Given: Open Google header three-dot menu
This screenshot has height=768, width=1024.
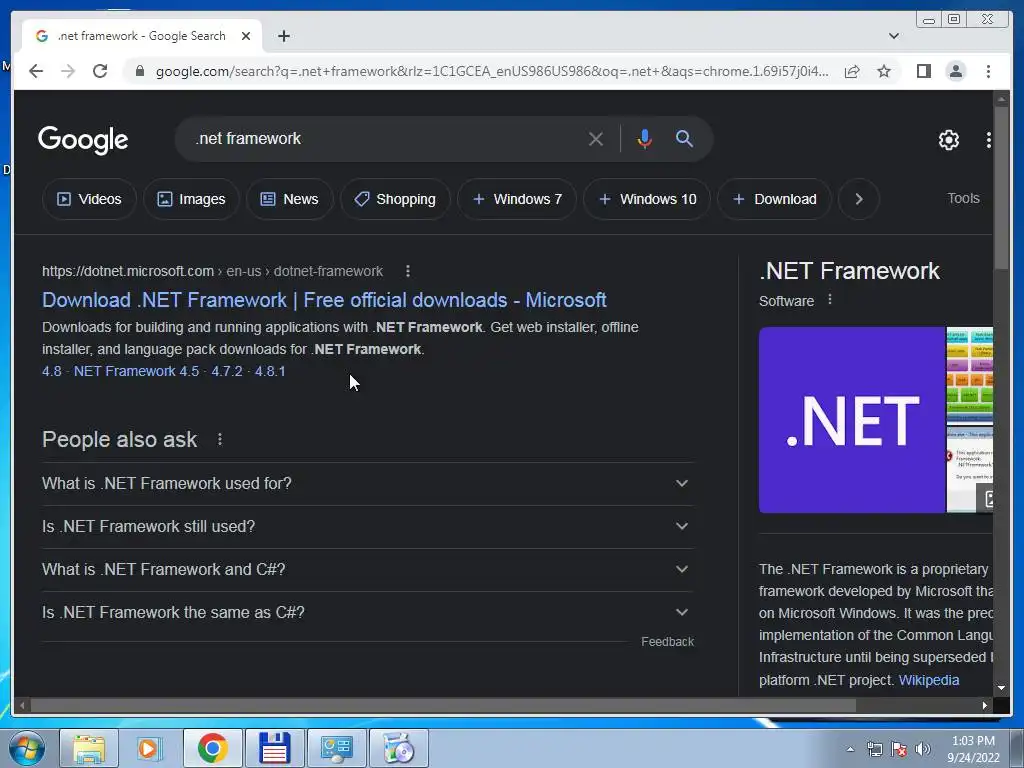Looking at the screenshot, I should (988, 139).
